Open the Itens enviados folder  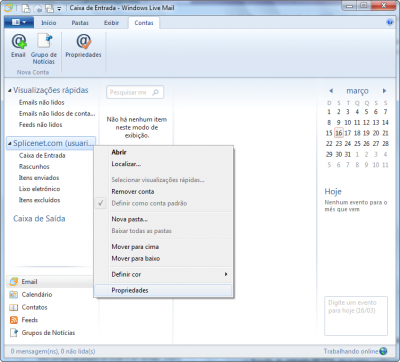[x=39, y=178]
